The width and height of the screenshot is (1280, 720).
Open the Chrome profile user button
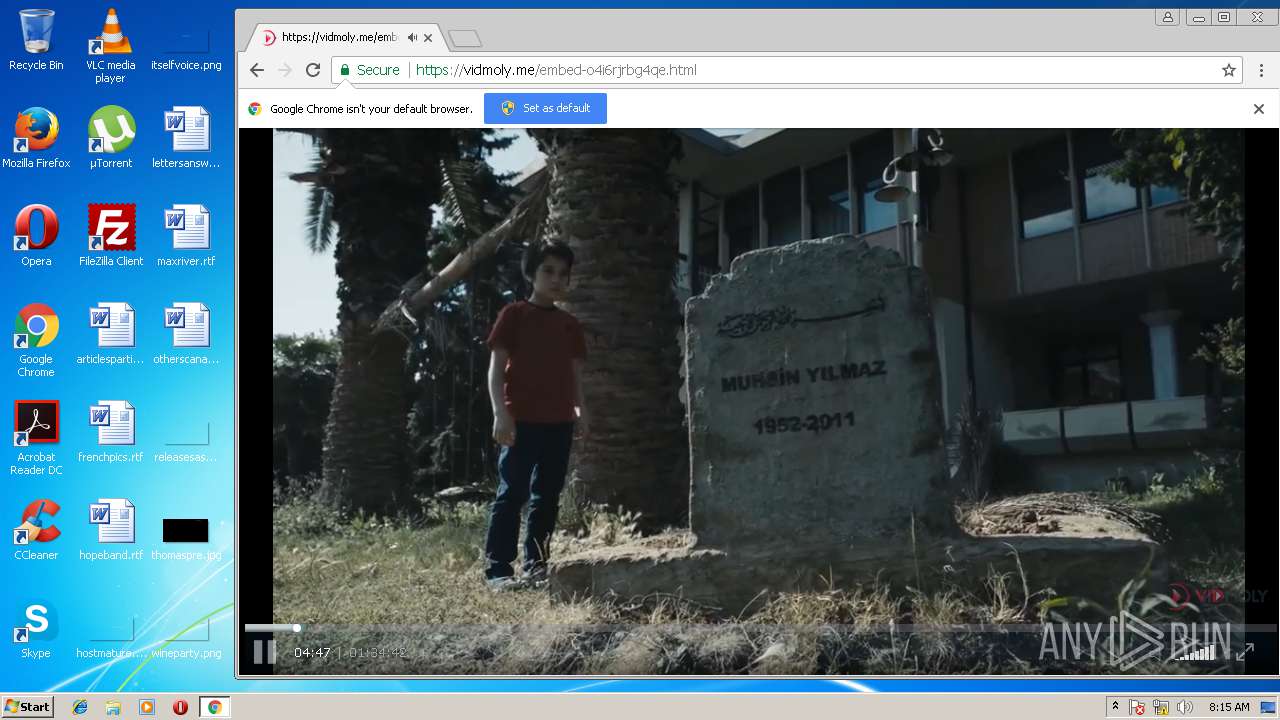(1167, 17)
